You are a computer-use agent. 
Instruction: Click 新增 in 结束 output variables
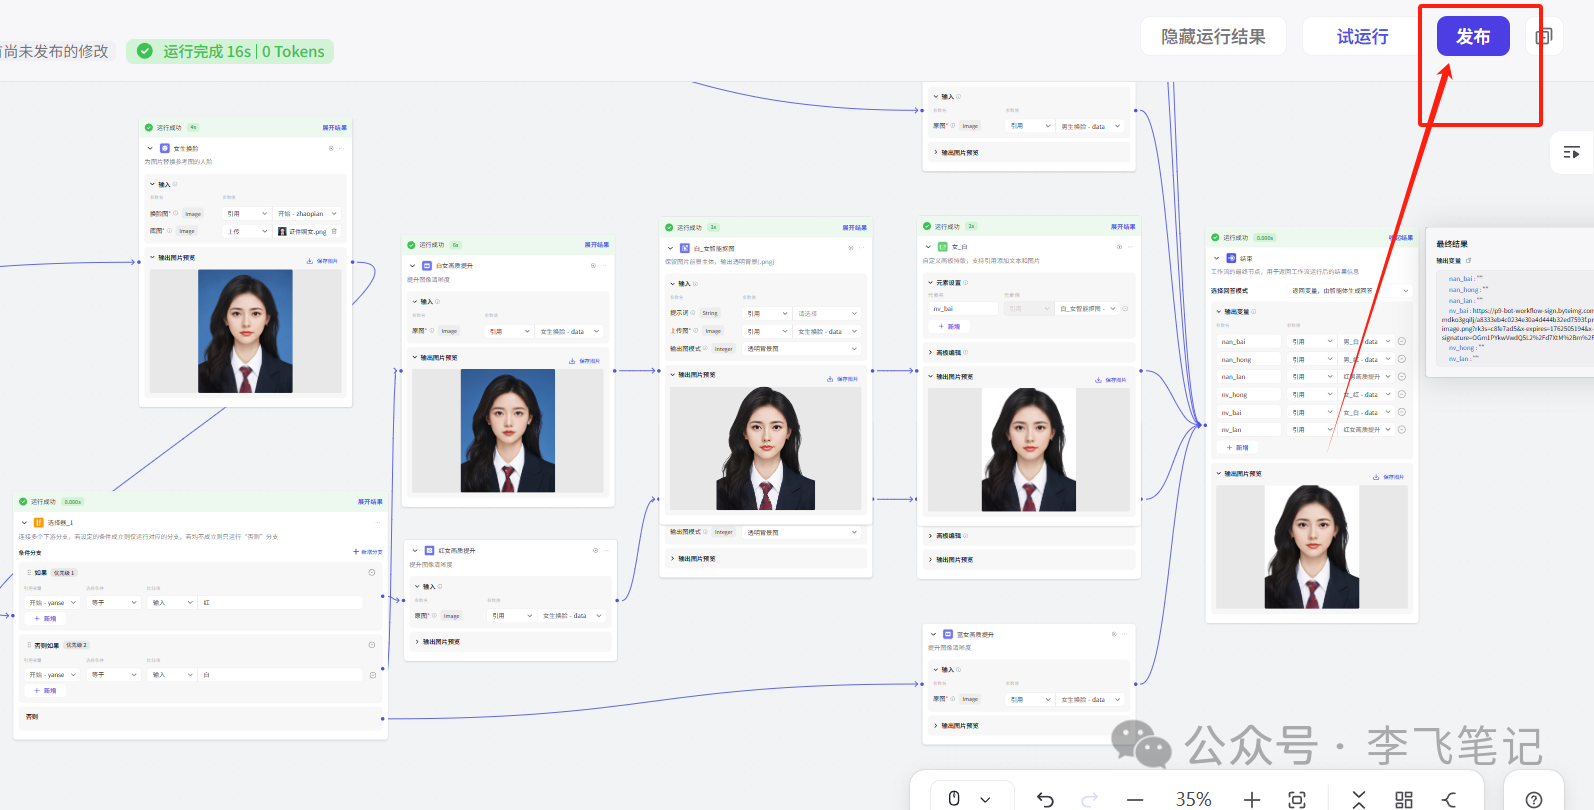tap(1238, 448)
